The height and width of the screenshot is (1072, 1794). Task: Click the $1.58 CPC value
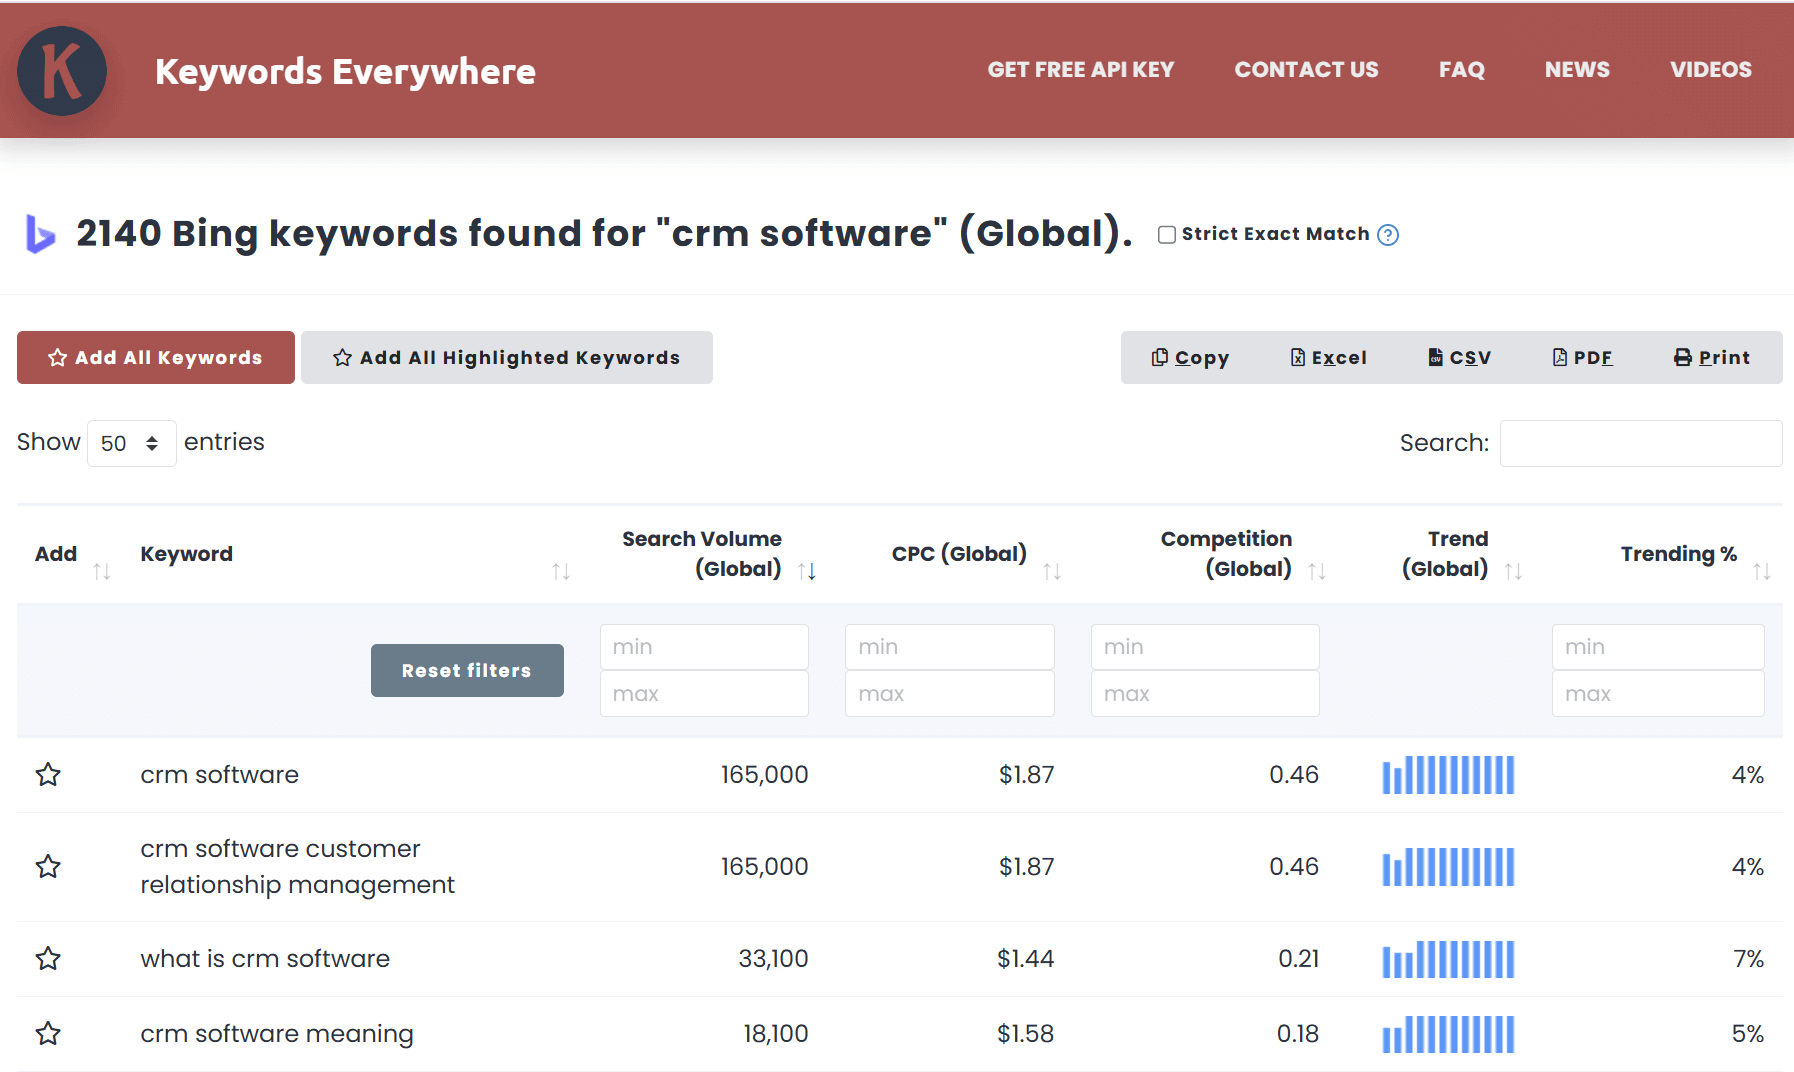[x=1025, y=1033]
